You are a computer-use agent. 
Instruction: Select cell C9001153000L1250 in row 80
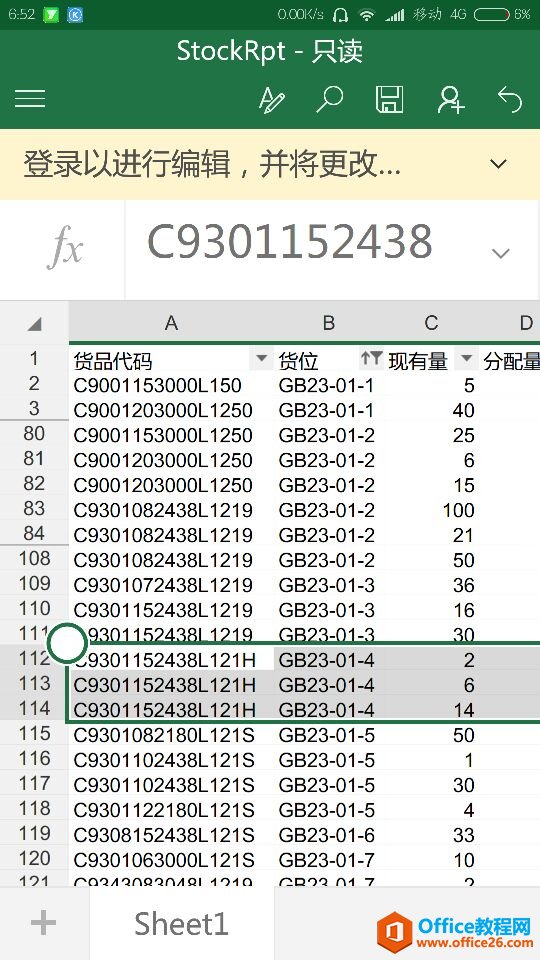click(x=171, y=436)
